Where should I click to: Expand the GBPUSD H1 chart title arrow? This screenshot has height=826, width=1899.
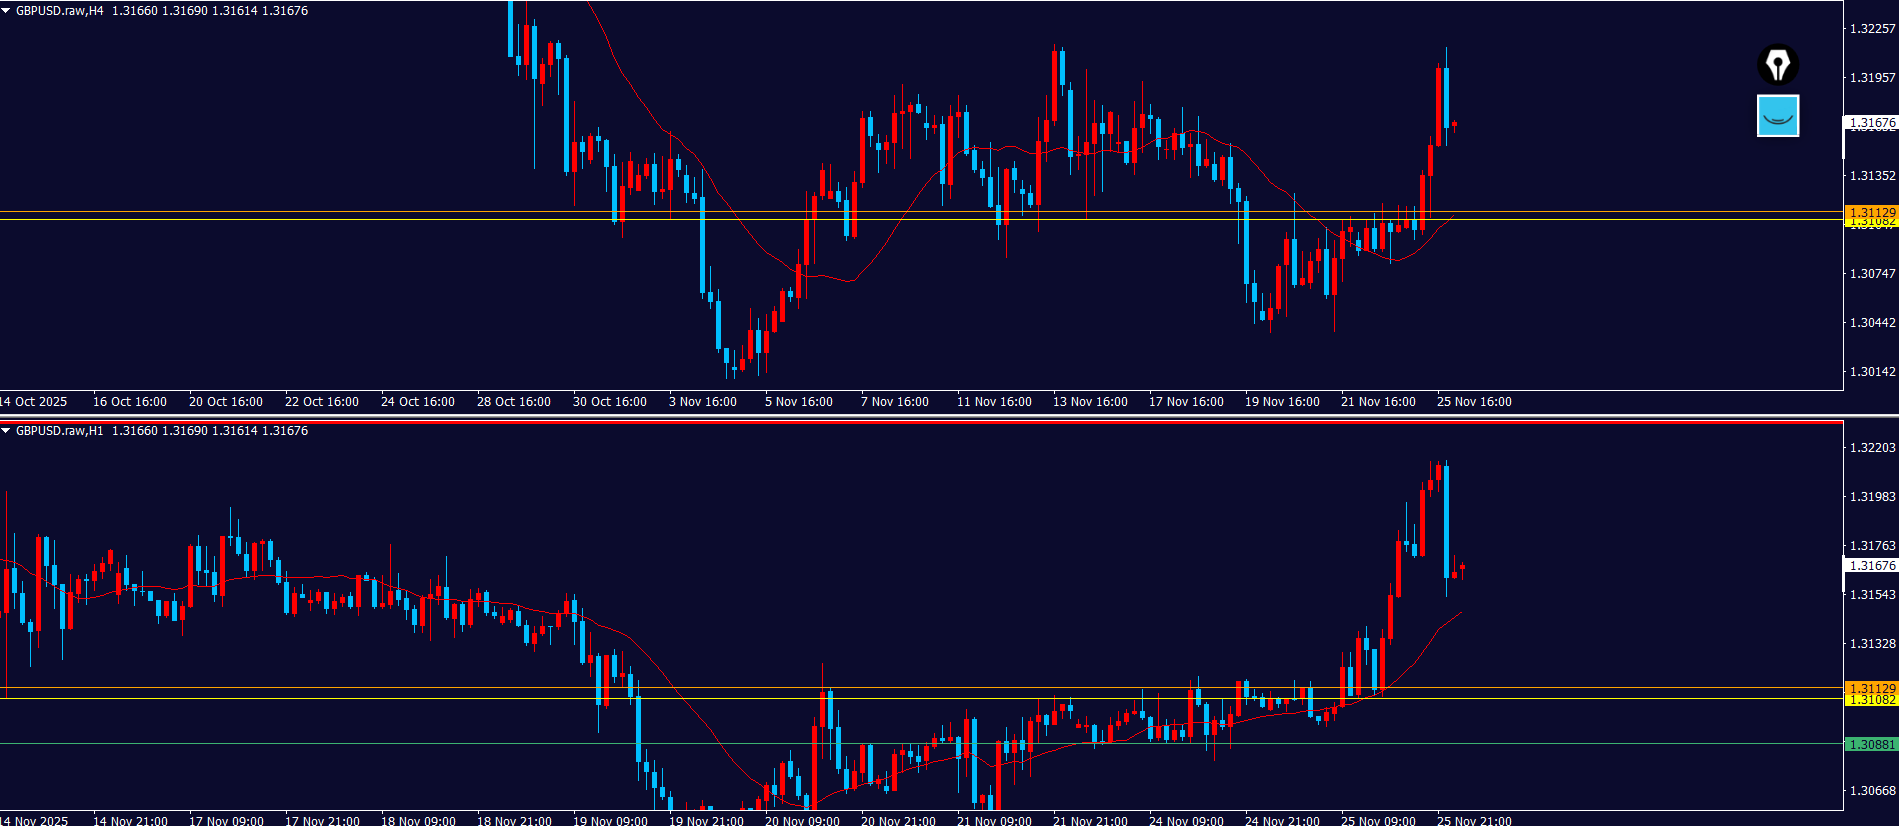pyautogui.click(x=6, y=431)
